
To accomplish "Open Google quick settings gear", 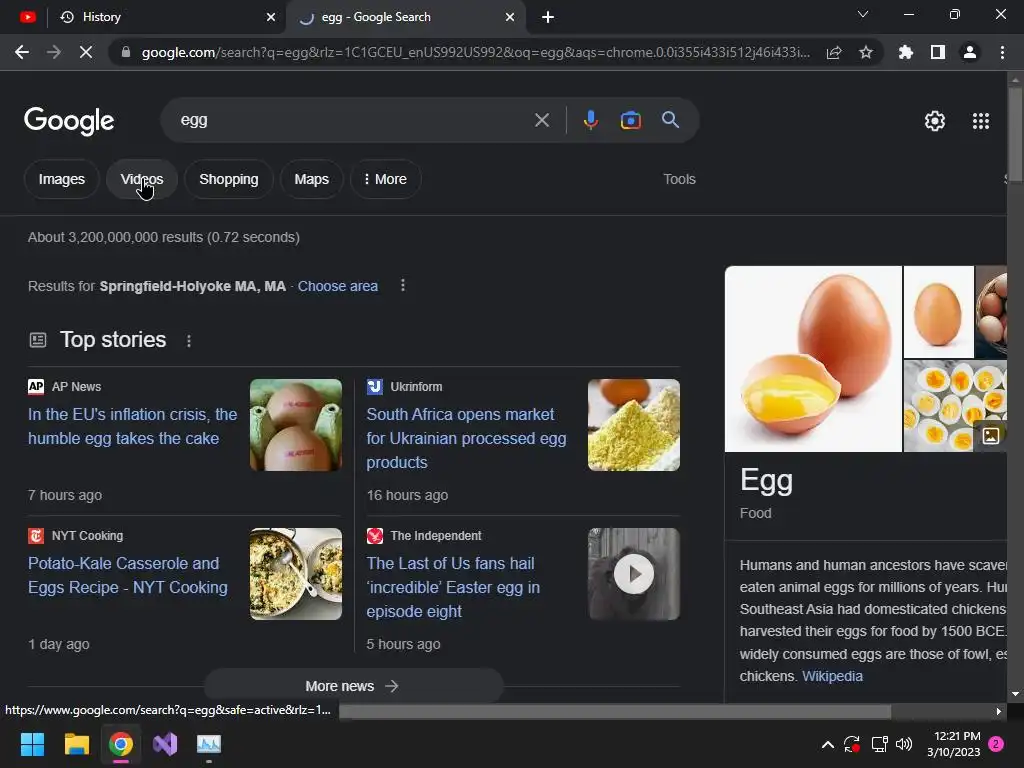I will tap(935, 121).
